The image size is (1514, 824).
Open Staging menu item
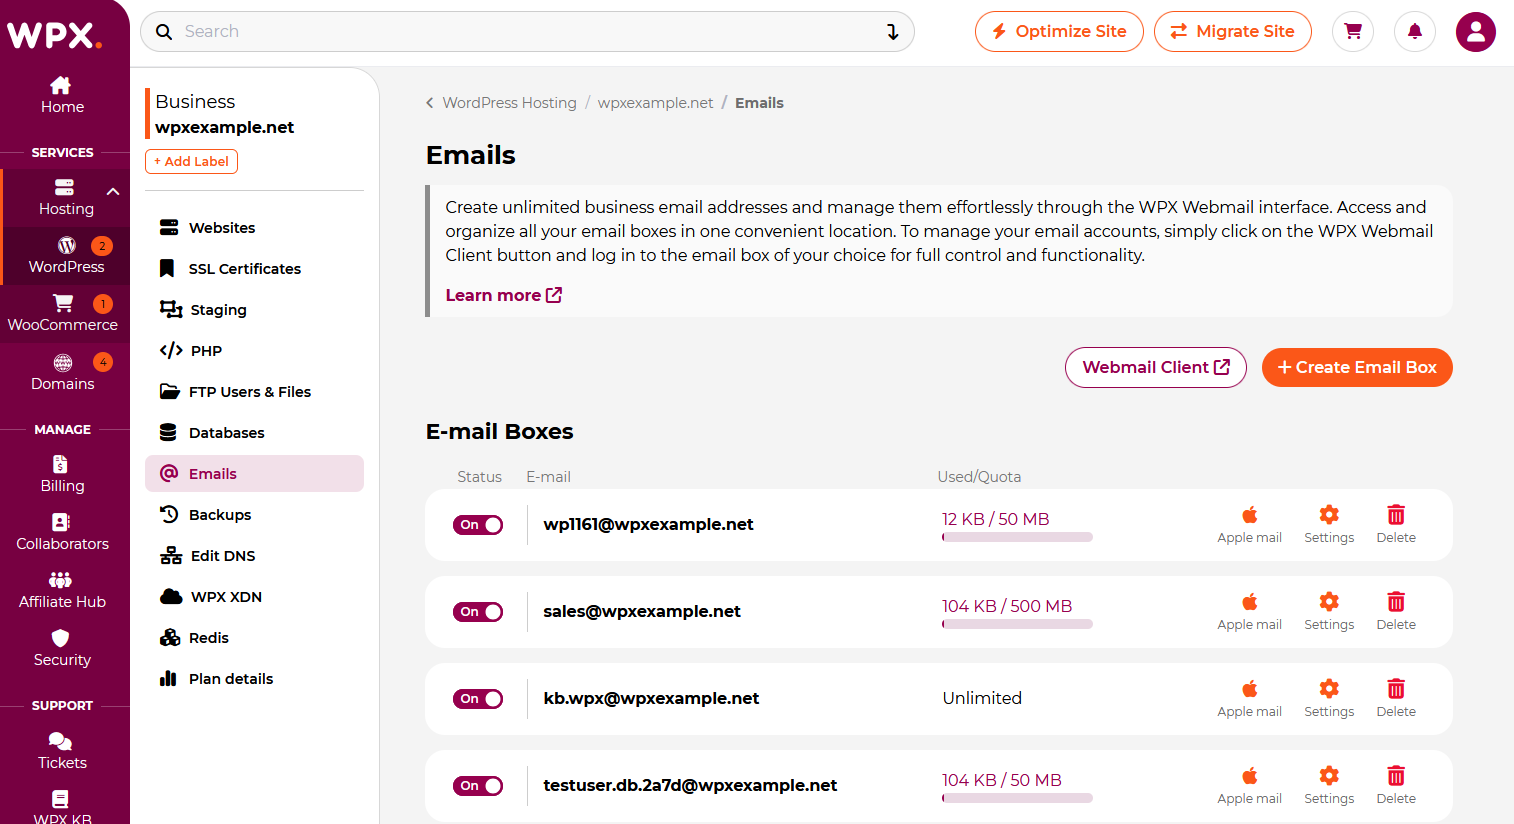(x=254, y=310)
